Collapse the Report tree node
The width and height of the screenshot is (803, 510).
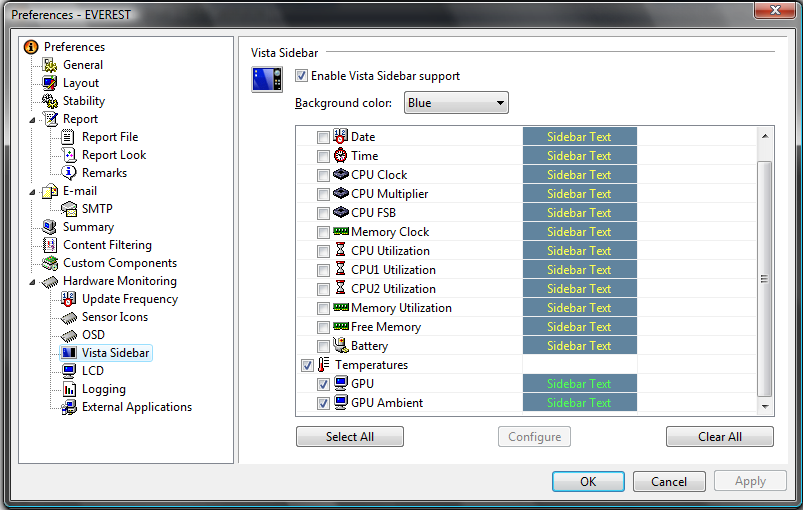point(32,120)
